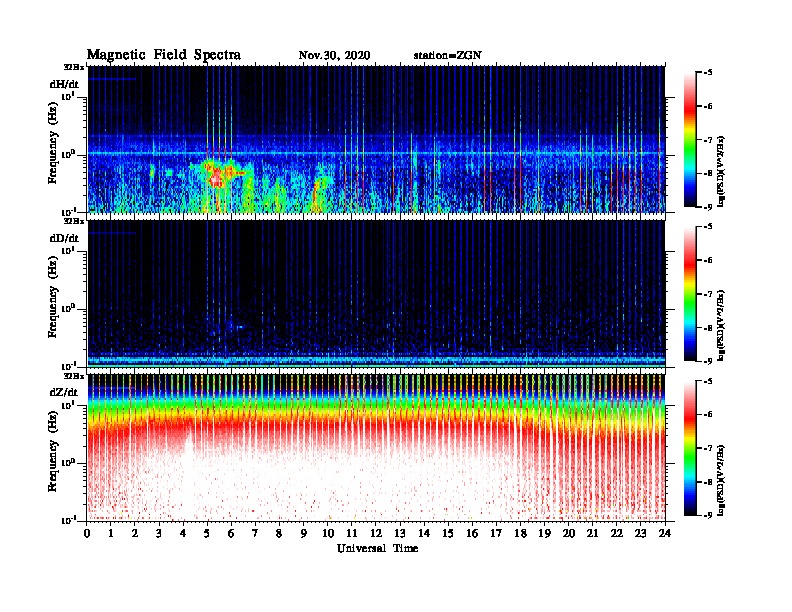Click the hour 5 tick label on time axis
This screenshot has width=792, height=612.
207,533
